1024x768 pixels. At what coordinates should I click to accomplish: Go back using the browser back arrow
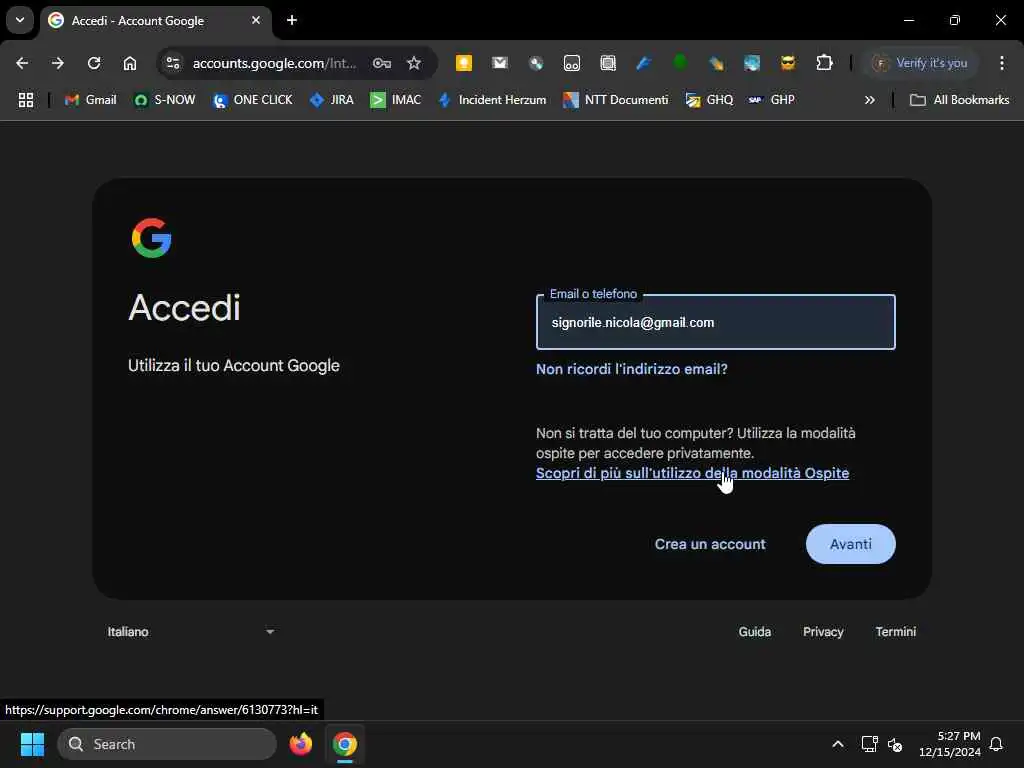pos(22,63)
